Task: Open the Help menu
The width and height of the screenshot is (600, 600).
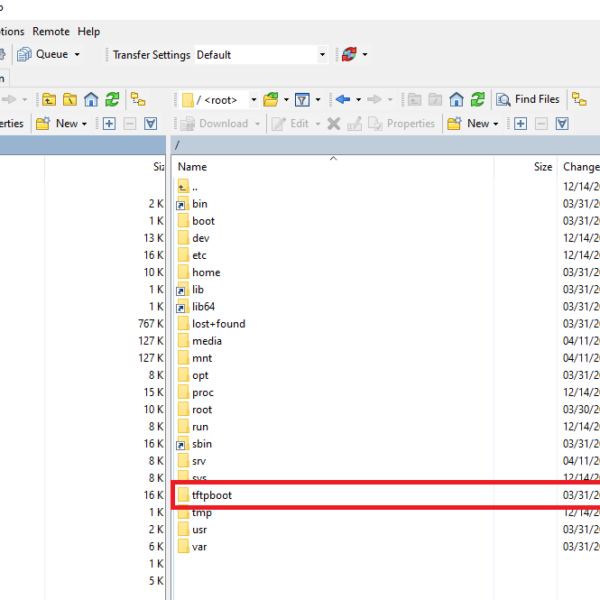Action: (x=89, y=31)
